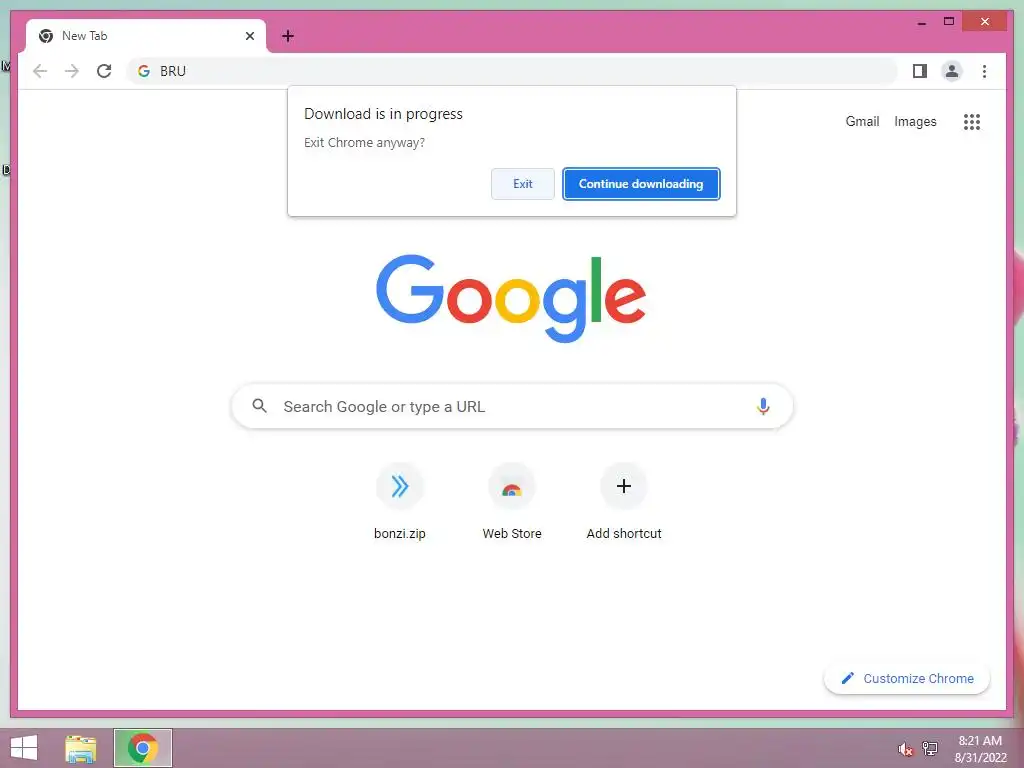This screenshot has height=768, width=1024.
Task: Open File Explorer from taskbar
Action: pos(81,748)
